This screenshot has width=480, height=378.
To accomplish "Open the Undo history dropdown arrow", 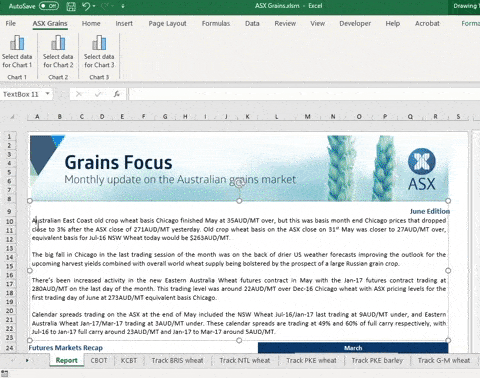I will (94, 6).
